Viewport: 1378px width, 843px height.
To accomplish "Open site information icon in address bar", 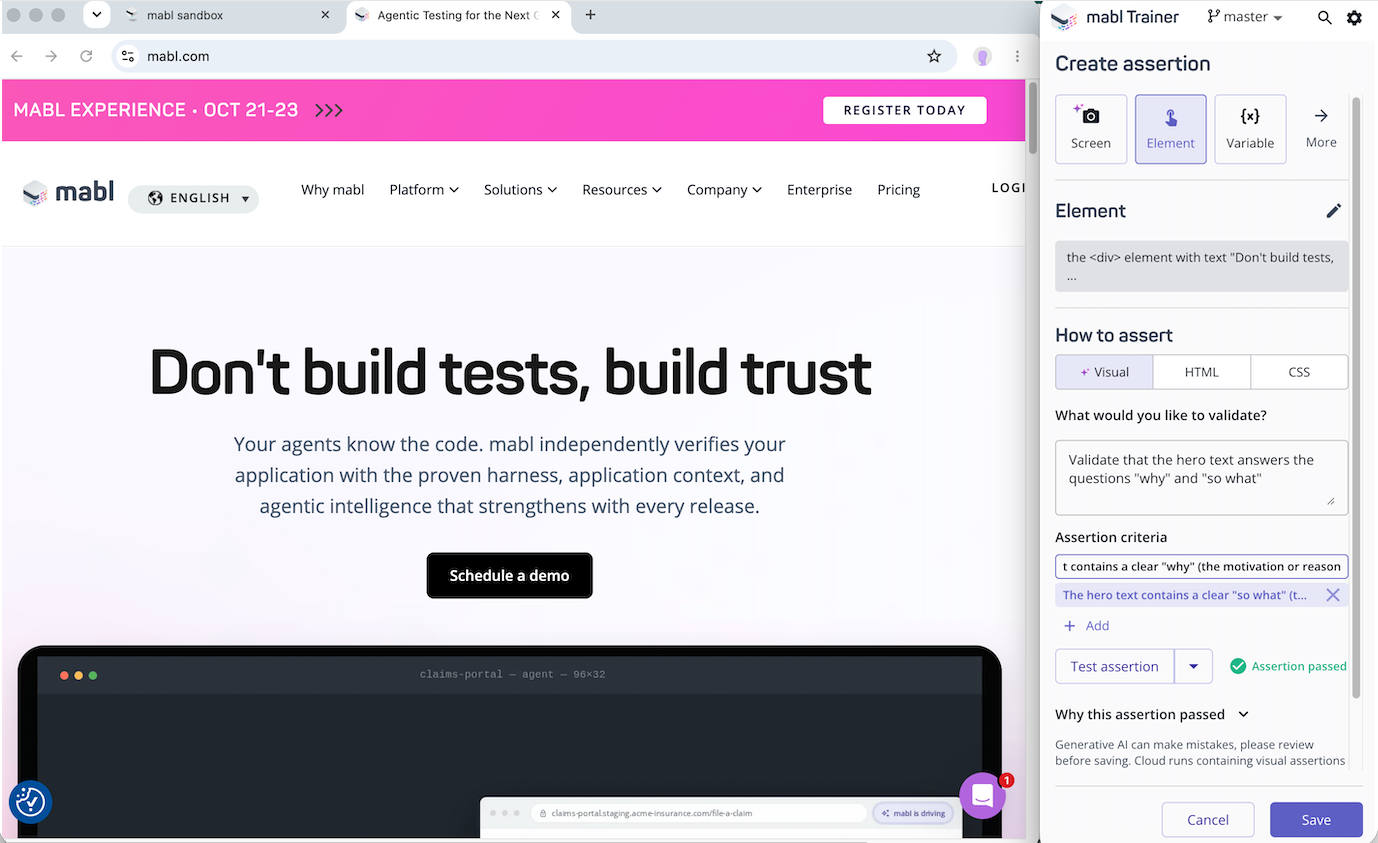I will pos(128,56).
